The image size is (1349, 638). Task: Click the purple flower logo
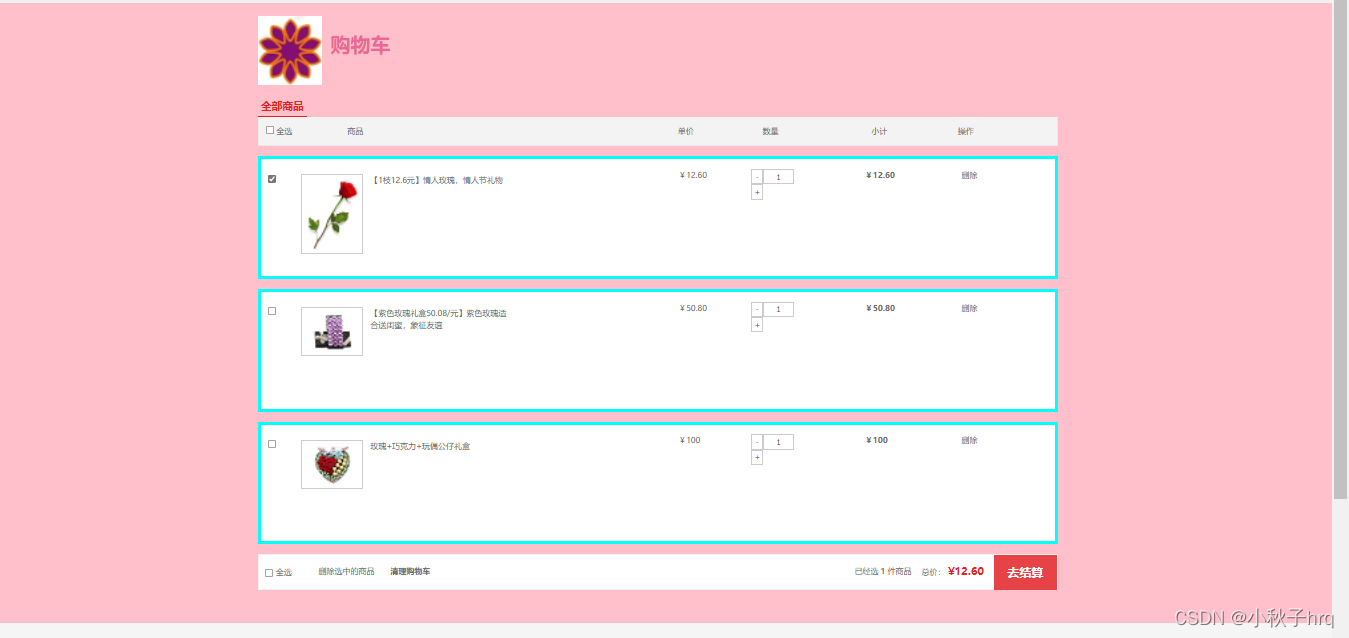[290, 50]
